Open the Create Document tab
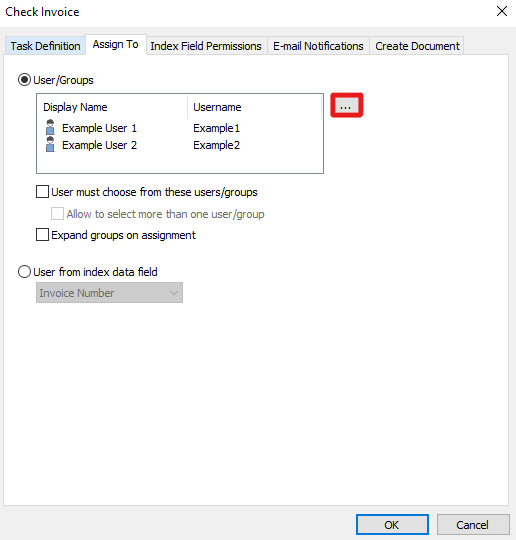This screenshot has height=540, width=516. click(417, 46)
